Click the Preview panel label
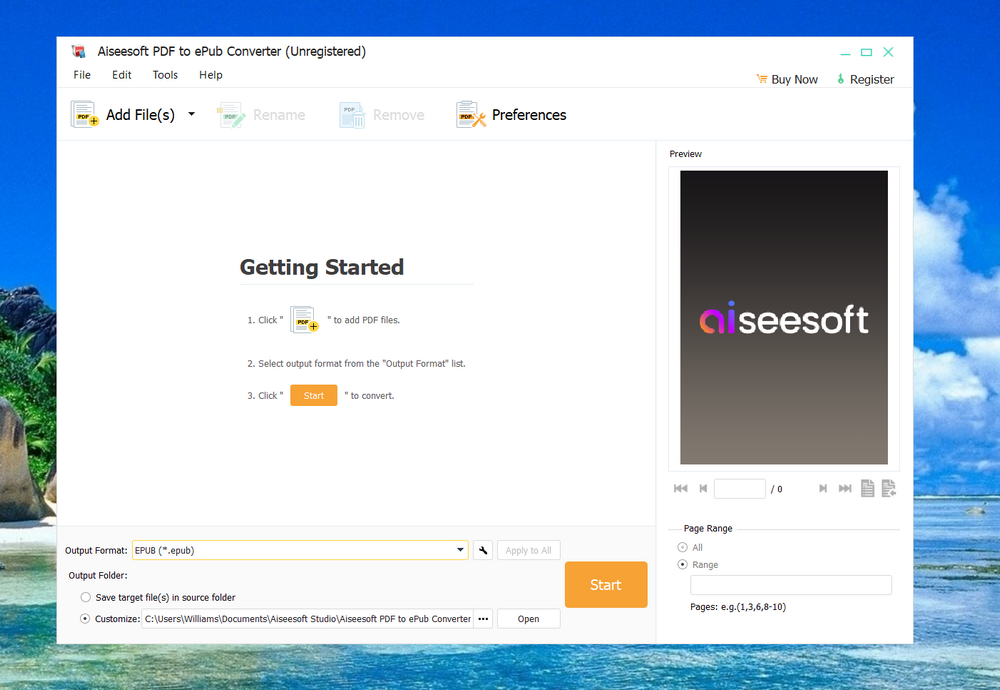 [x=686, y=154]
